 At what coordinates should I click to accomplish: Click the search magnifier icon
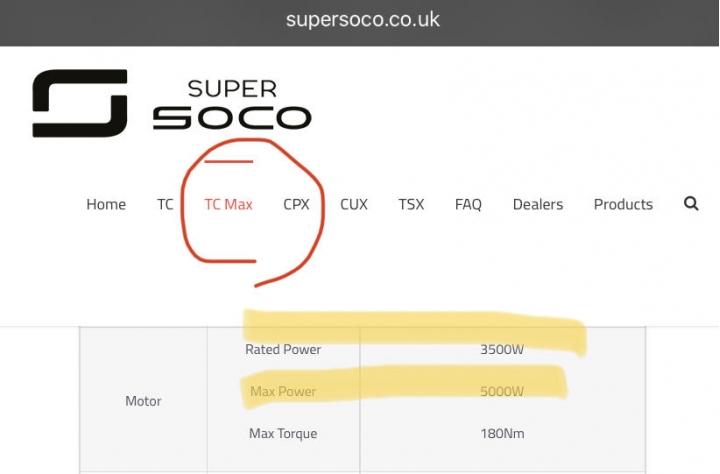tap(691, 203)
